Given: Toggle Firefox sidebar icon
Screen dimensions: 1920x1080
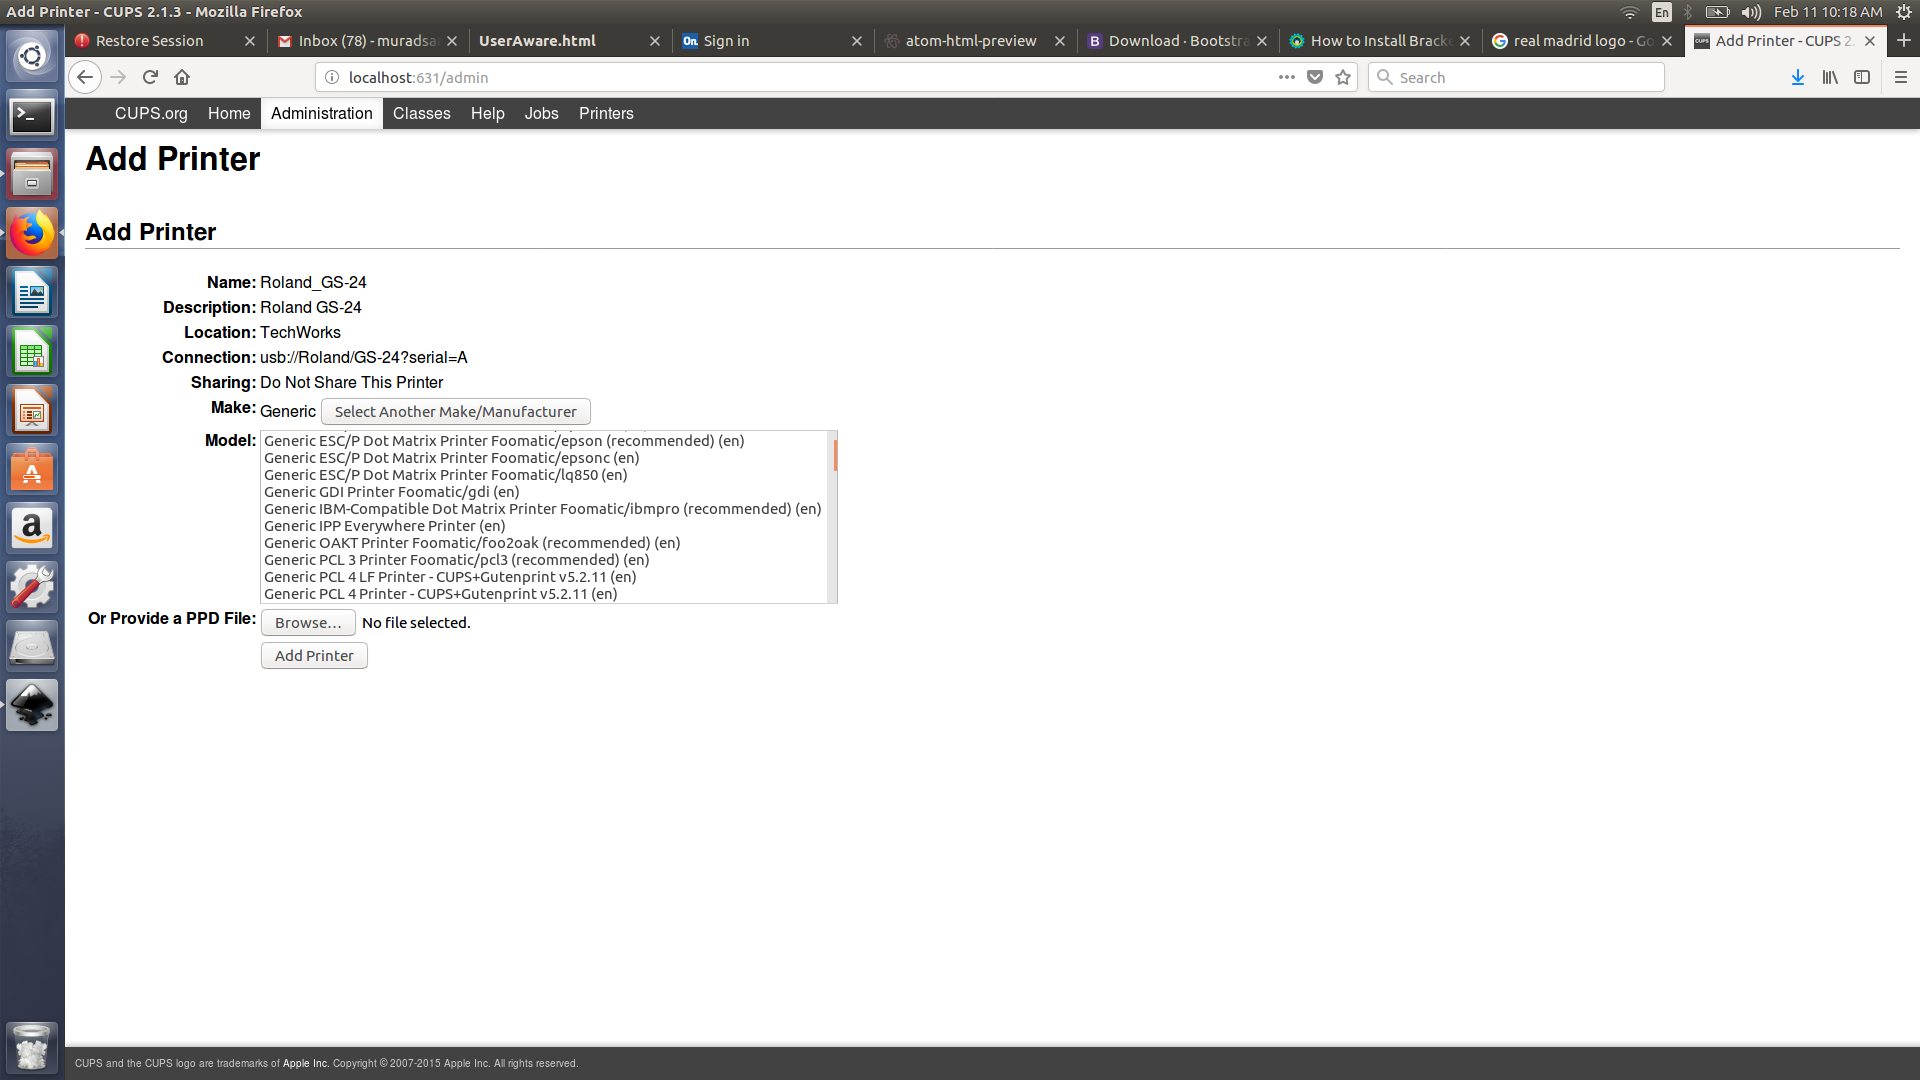Looking at the screenshot, I should tap(1862, 77).
